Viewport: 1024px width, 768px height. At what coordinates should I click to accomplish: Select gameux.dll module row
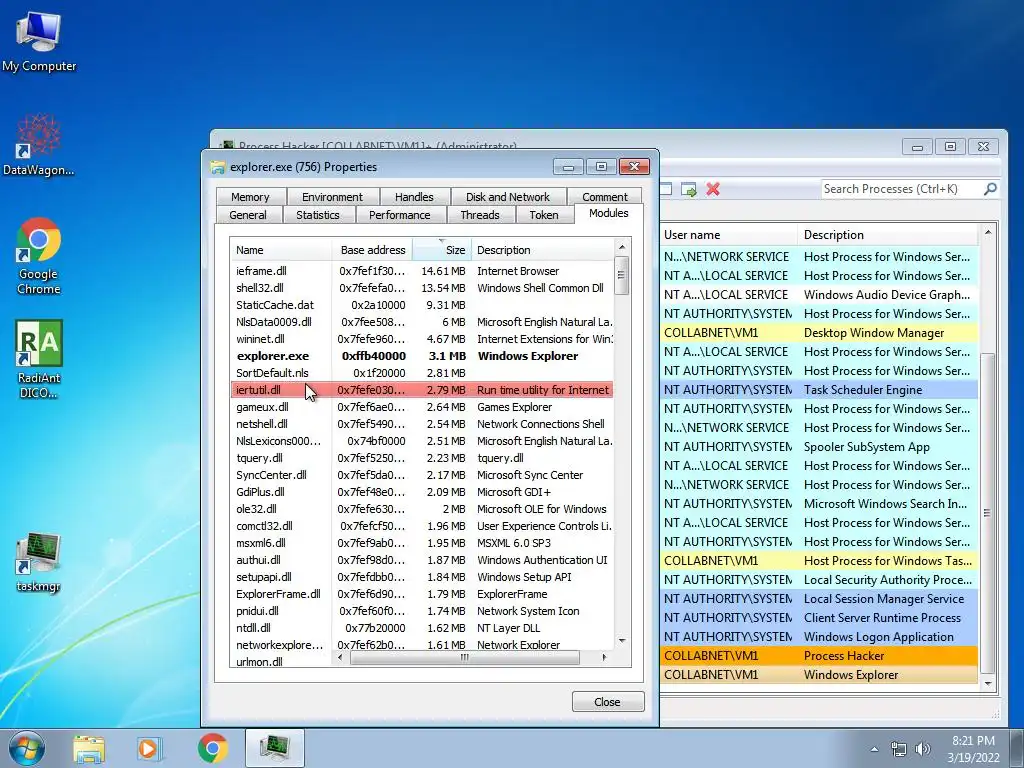coord(422,407)
